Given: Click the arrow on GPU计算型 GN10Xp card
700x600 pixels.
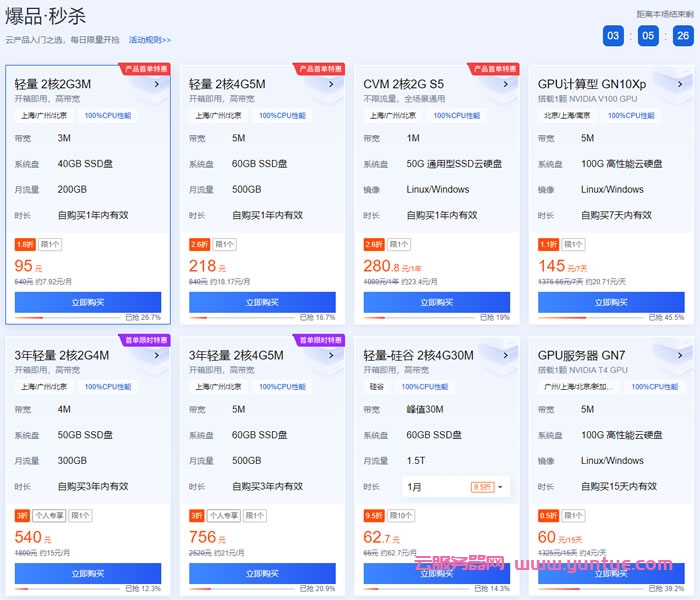Looking at the screenshot, I should click(x=680, y=85).
